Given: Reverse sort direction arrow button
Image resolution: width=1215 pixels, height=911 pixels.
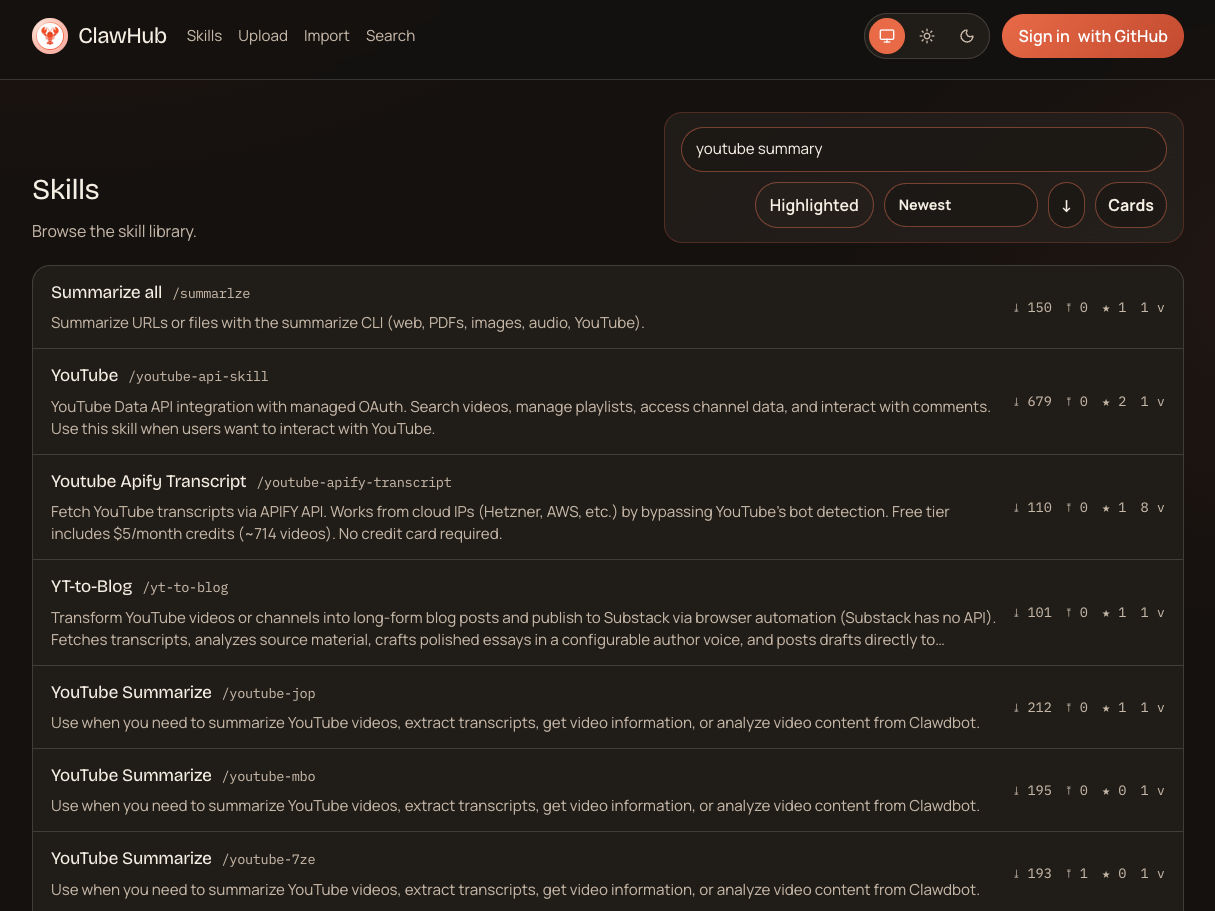Looking at the screenshot, I should click(1066, 205).
